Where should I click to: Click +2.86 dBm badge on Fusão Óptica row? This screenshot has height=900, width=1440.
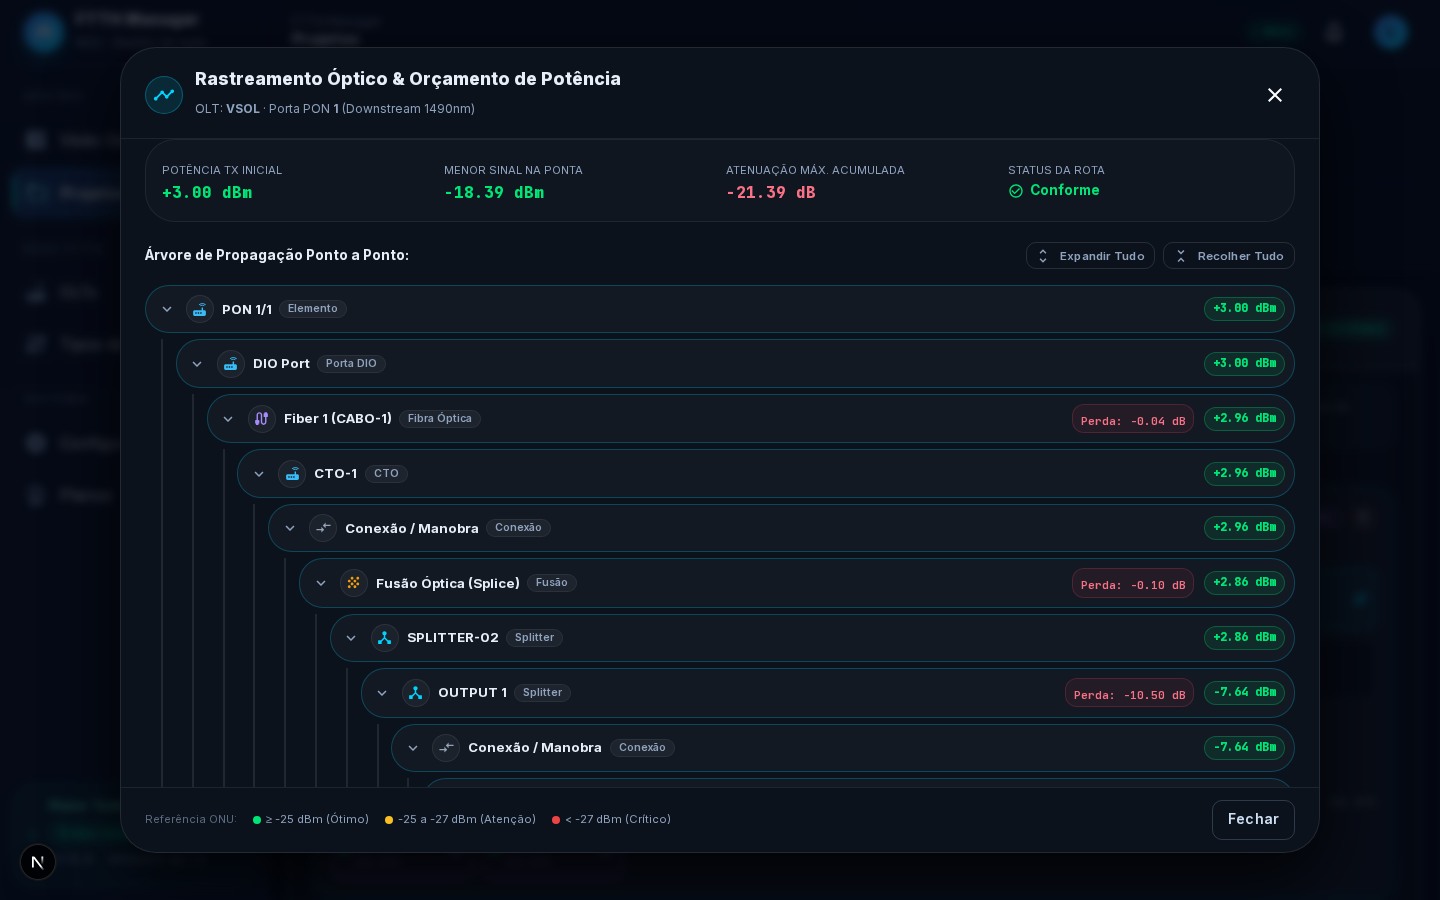(1244, 583)
